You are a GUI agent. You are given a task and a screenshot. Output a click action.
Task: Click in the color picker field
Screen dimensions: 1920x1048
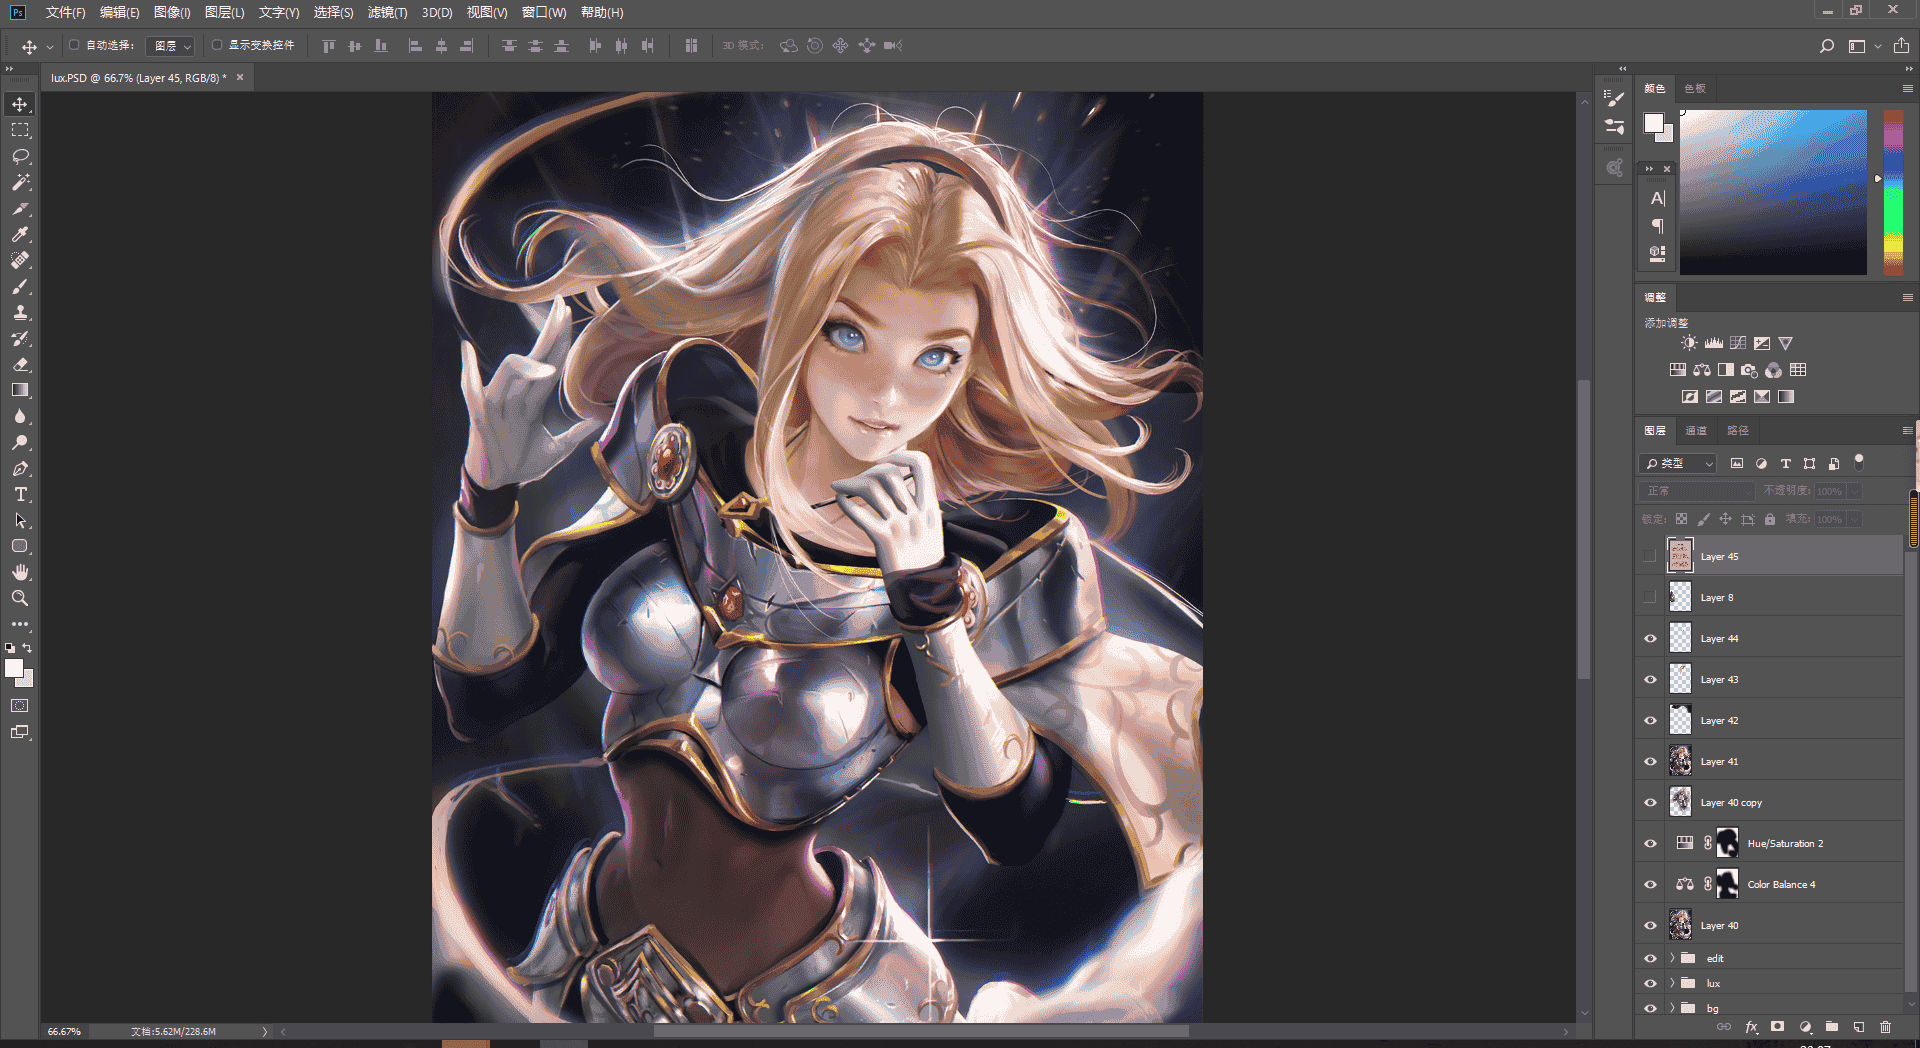1773,192
